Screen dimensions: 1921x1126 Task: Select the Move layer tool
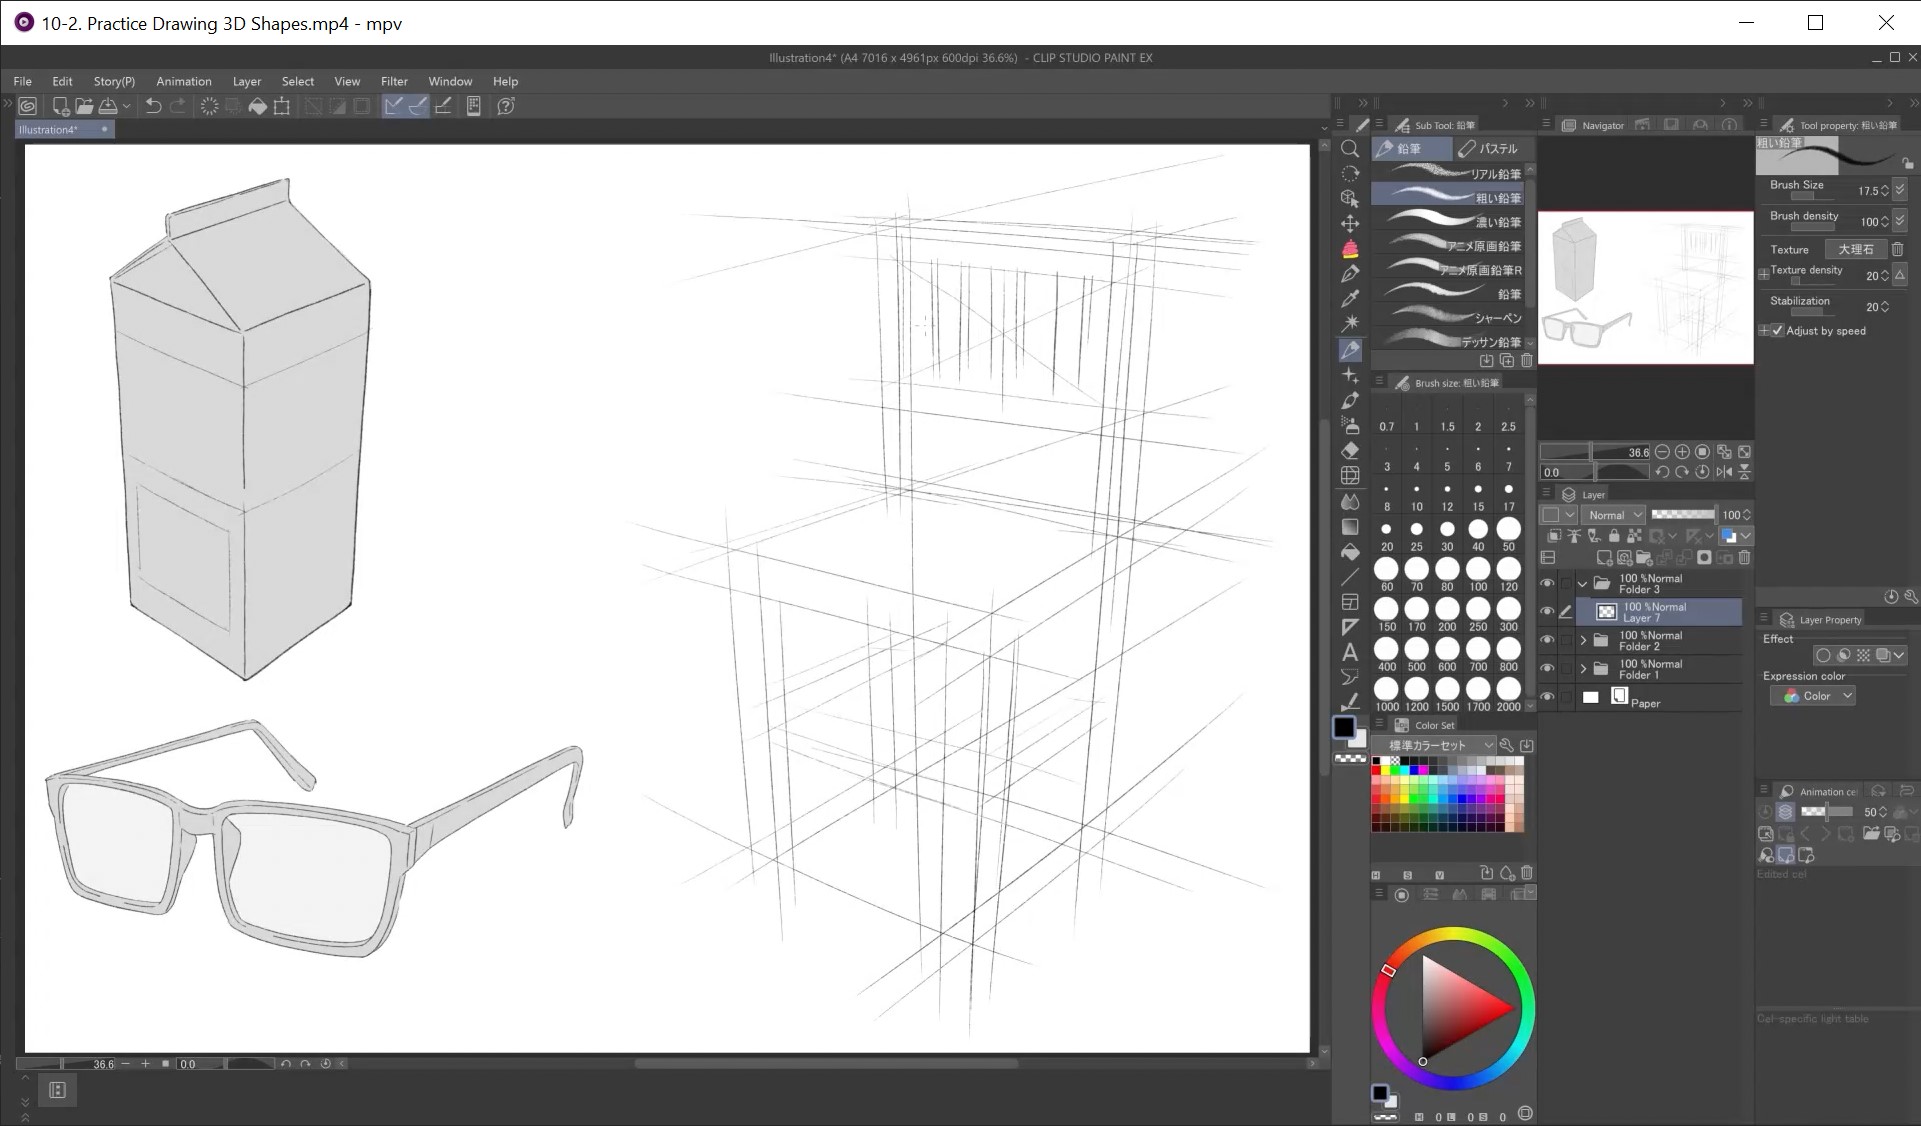point(1350,223)
